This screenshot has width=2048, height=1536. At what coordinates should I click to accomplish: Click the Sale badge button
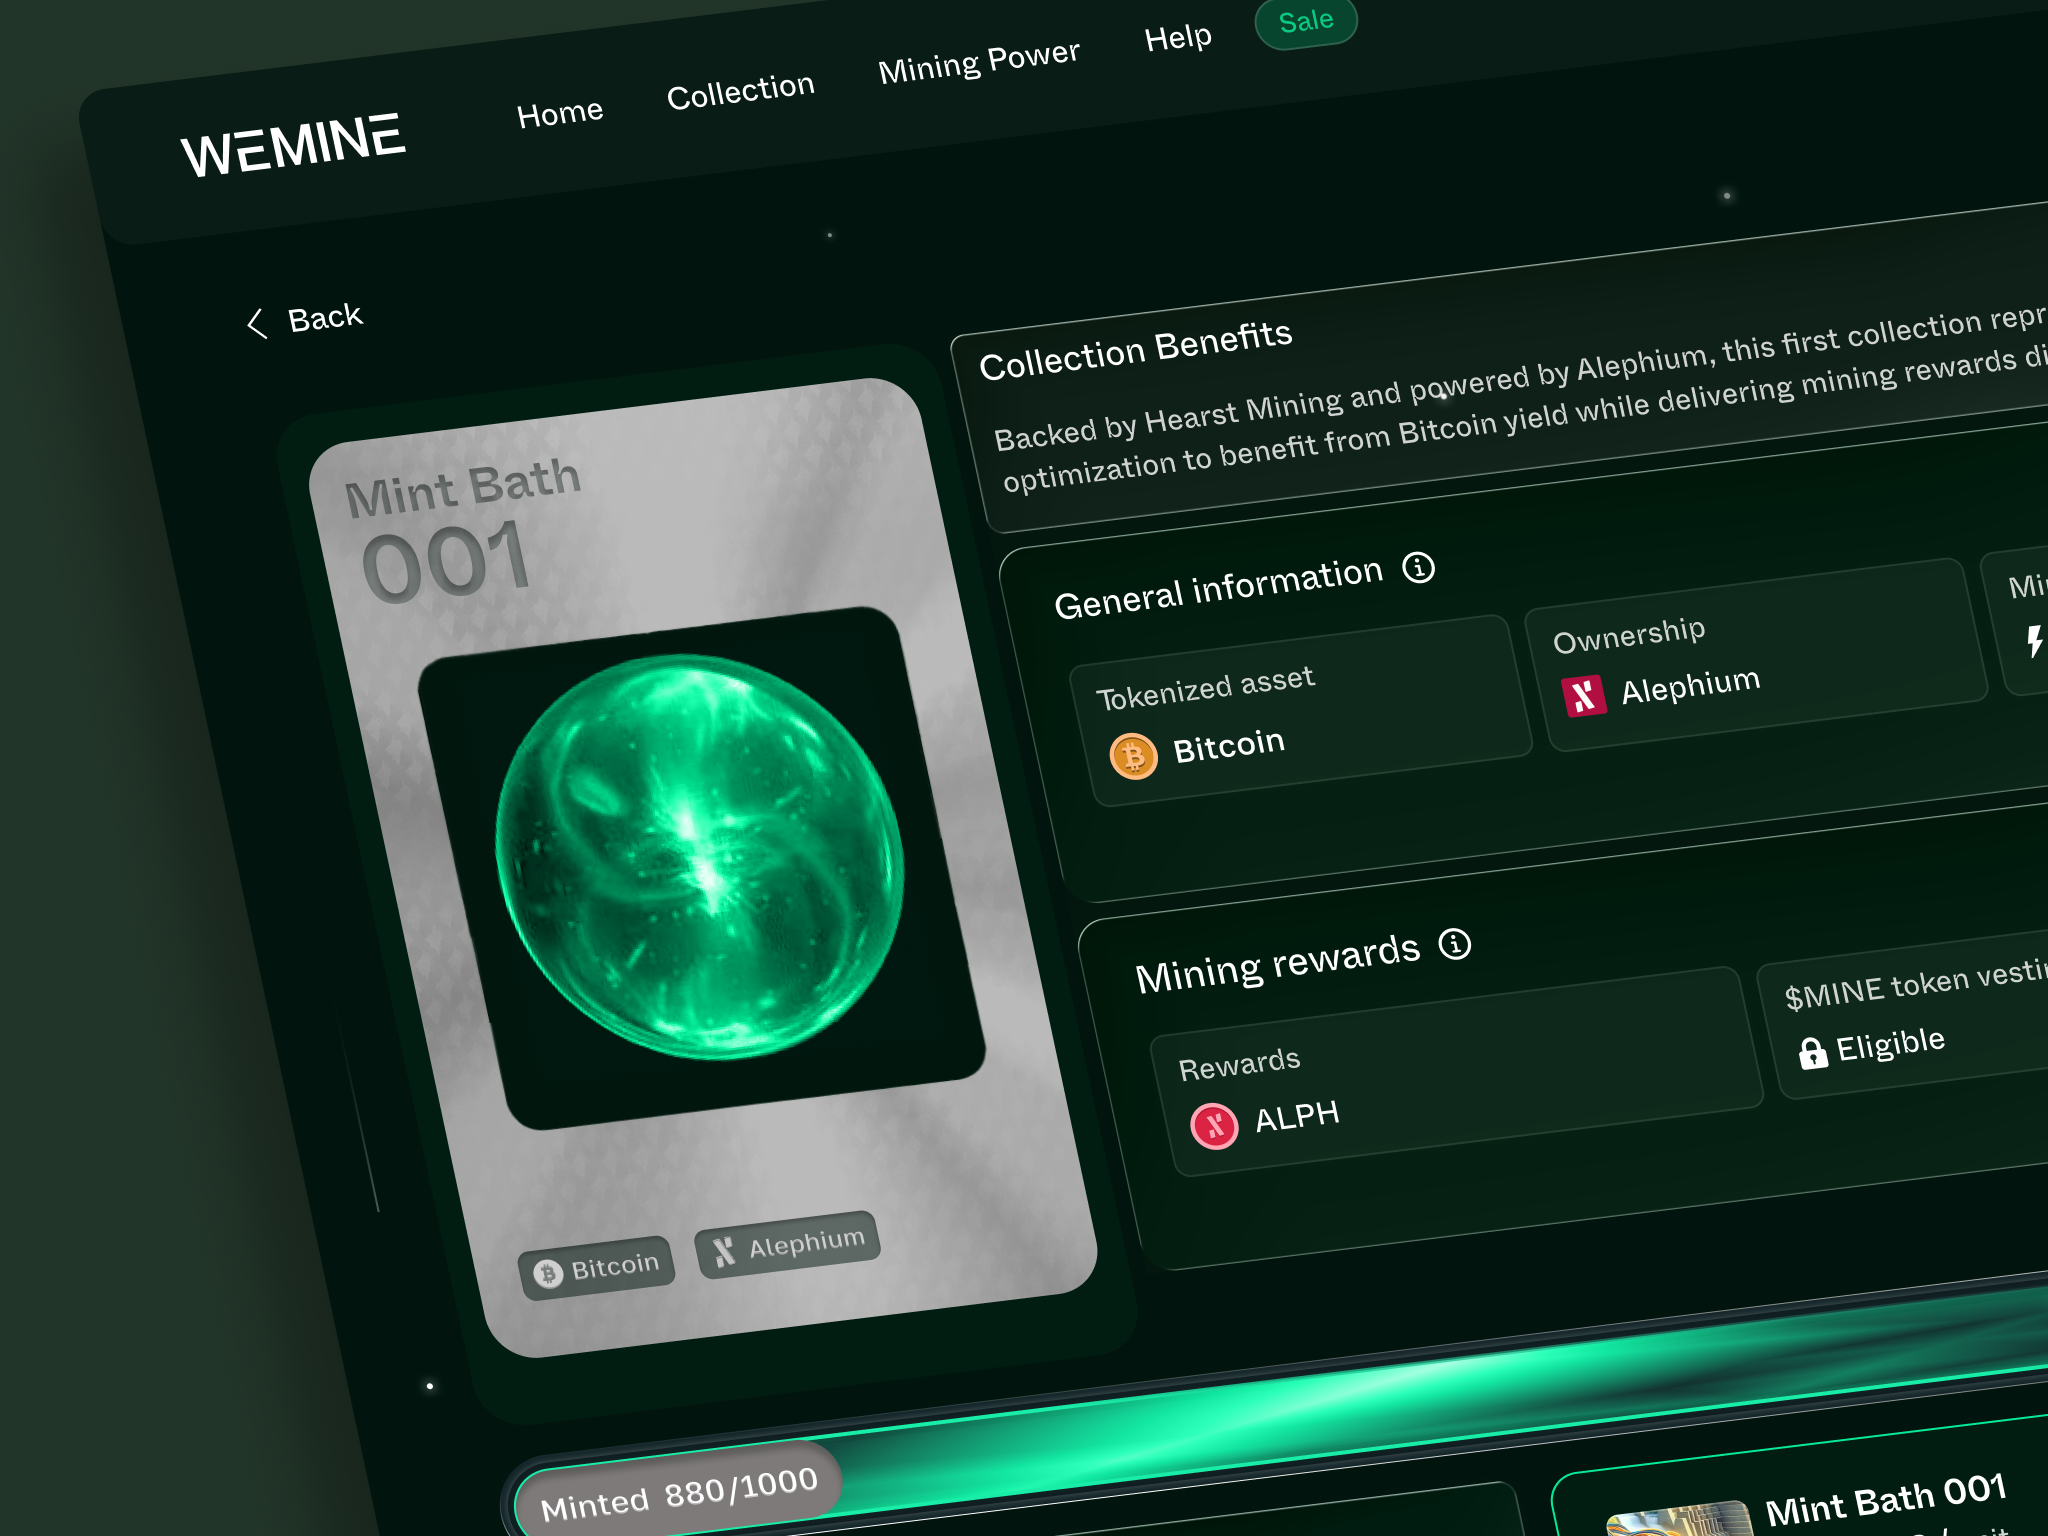tap(1306, 21)
